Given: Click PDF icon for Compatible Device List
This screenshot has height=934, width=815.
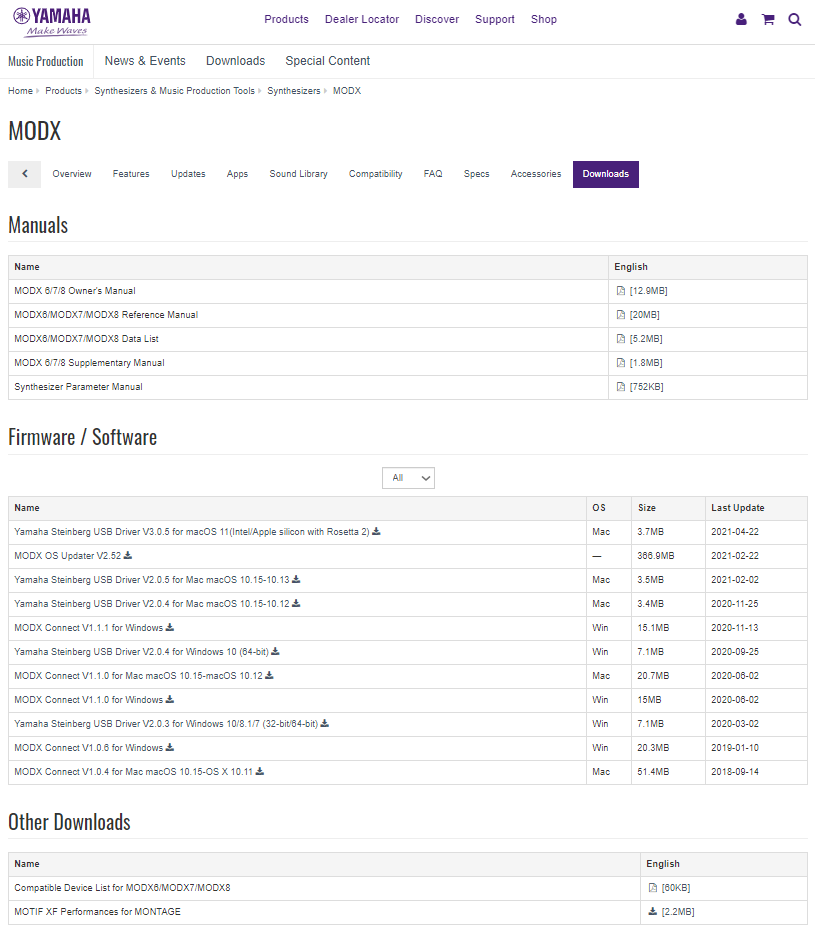Looking at the screenshot, I should coord(653,888).
